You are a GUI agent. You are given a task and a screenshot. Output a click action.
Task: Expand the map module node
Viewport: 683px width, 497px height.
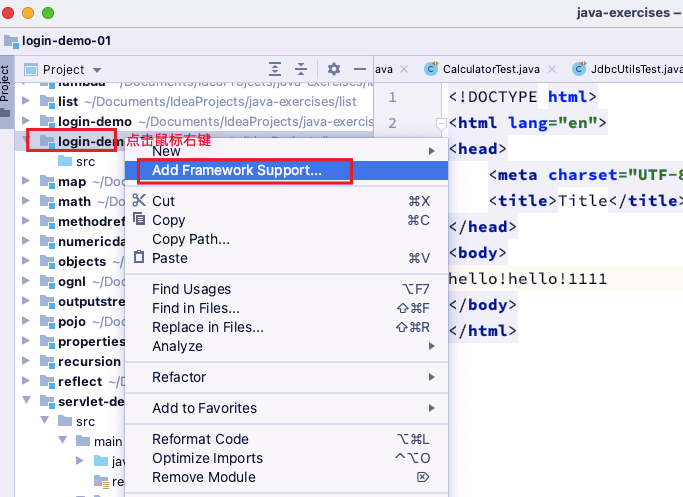point(26,180)
